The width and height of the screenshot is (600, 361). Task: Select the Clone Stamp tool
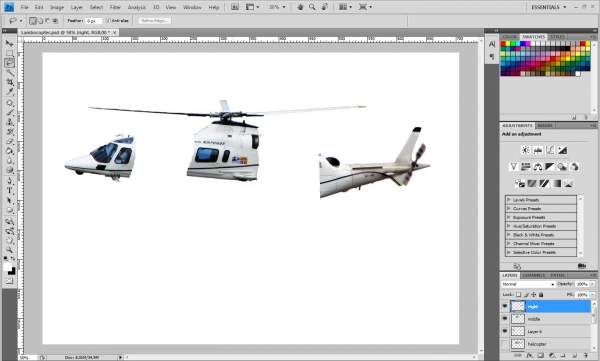coord(10,122)
